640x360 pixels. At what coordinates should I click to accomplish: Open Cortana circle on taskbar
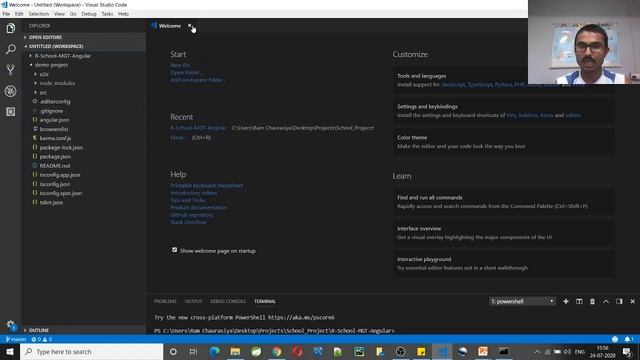173,351
